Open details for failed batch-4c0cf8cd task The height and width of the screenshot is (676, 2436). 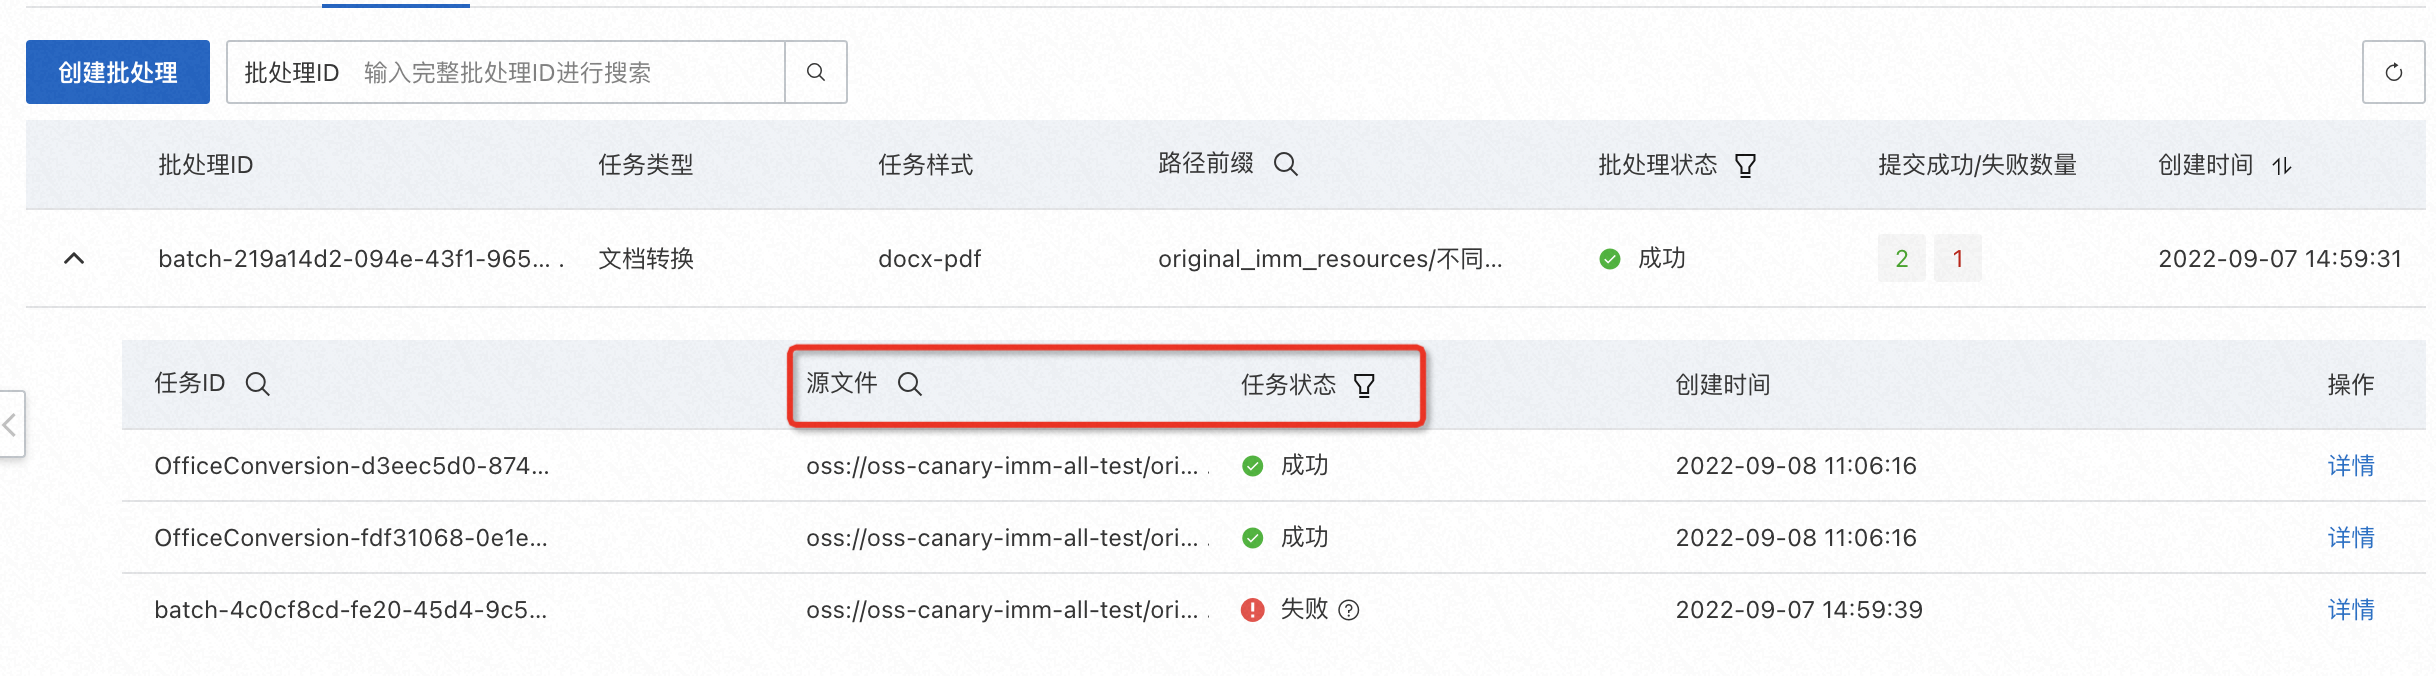(x=2350, y=610)
